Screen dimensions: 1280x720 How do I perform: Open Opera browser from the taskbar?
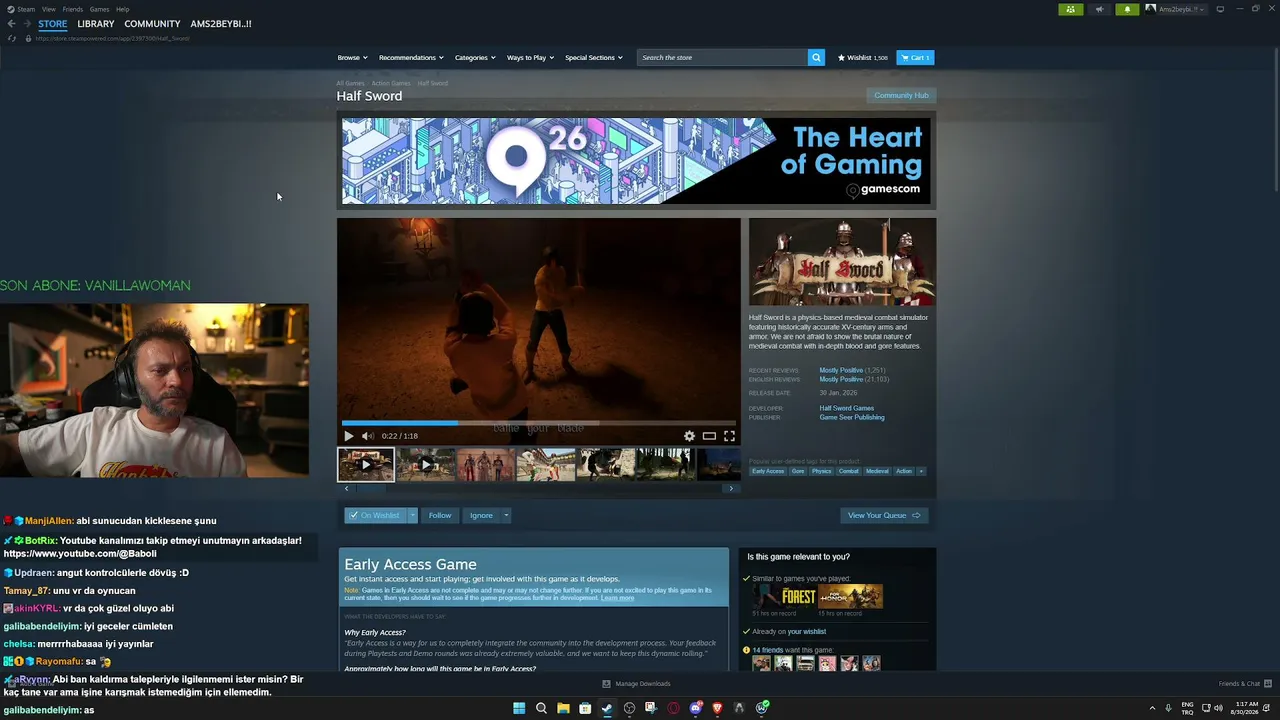point(673,708)
